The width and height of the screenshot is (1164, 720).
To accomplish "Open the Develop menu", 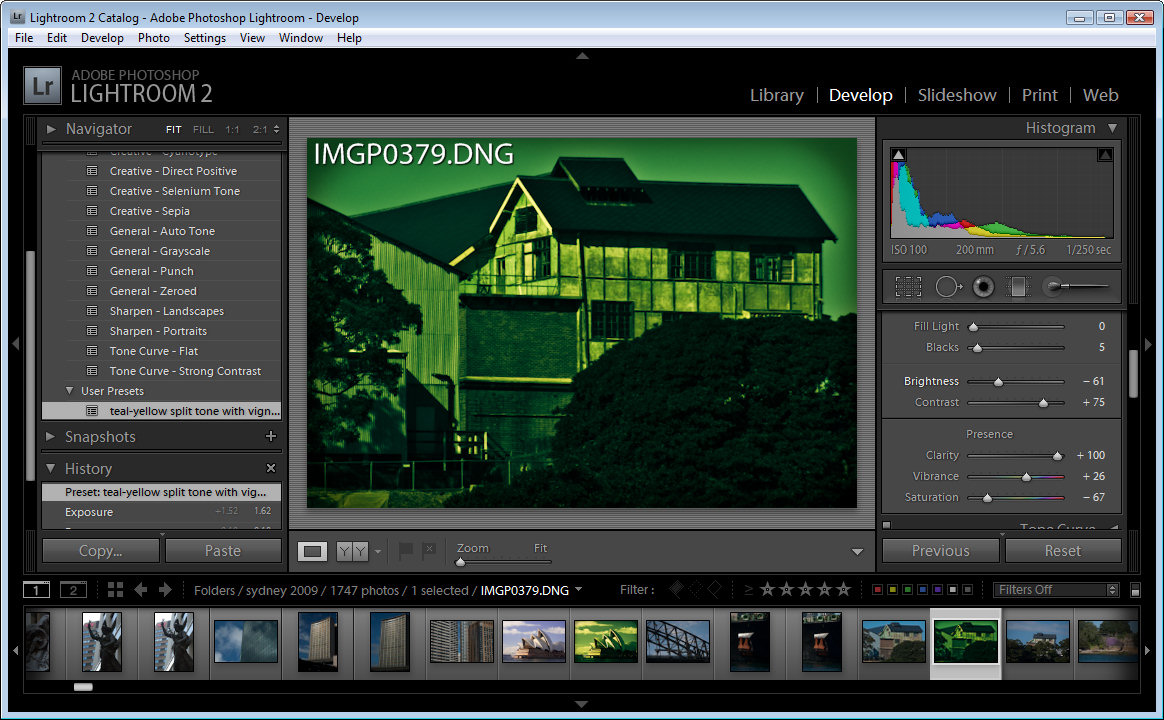I will click(102, 38).
